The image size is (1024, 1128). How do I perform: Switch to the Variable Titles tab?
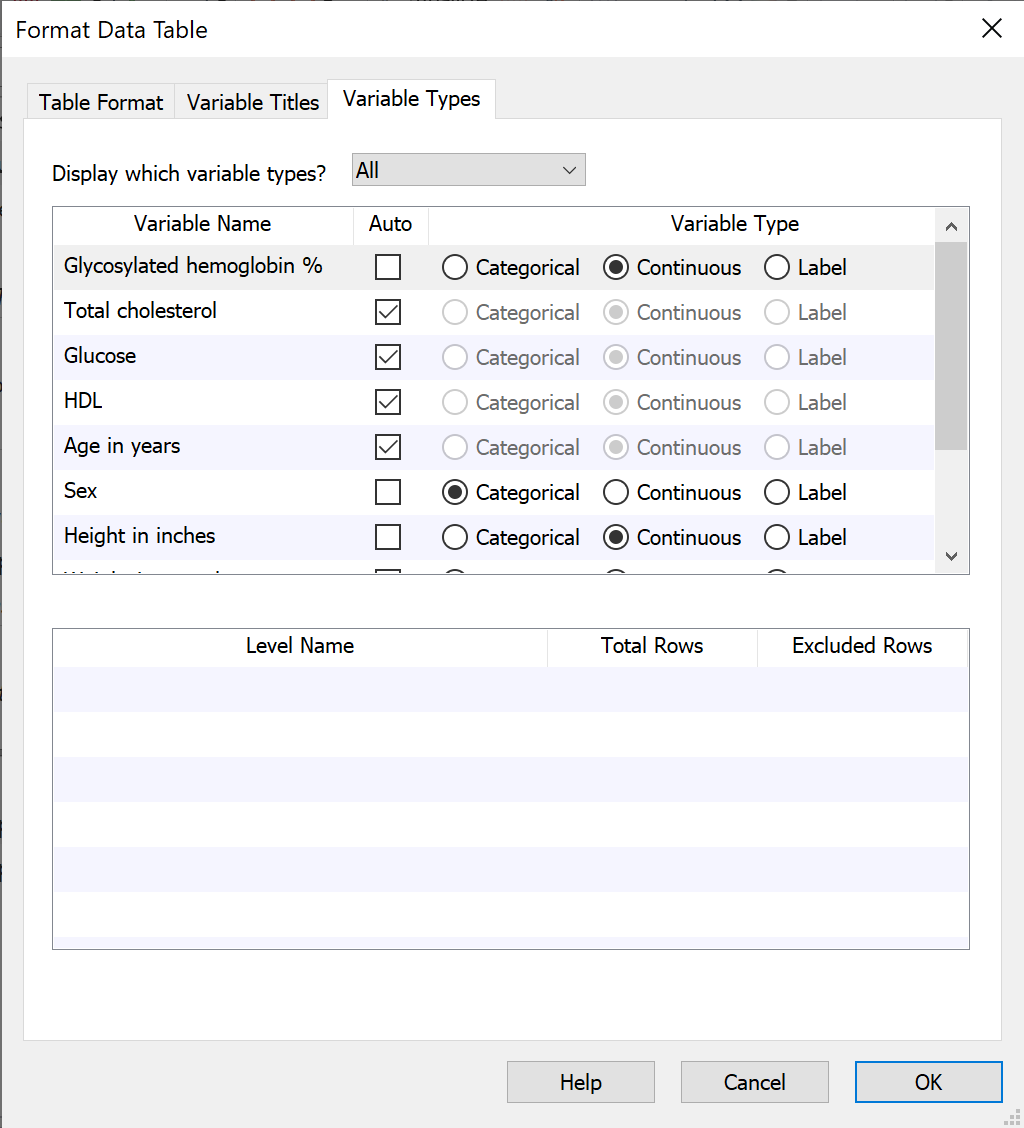pos(250,101)
